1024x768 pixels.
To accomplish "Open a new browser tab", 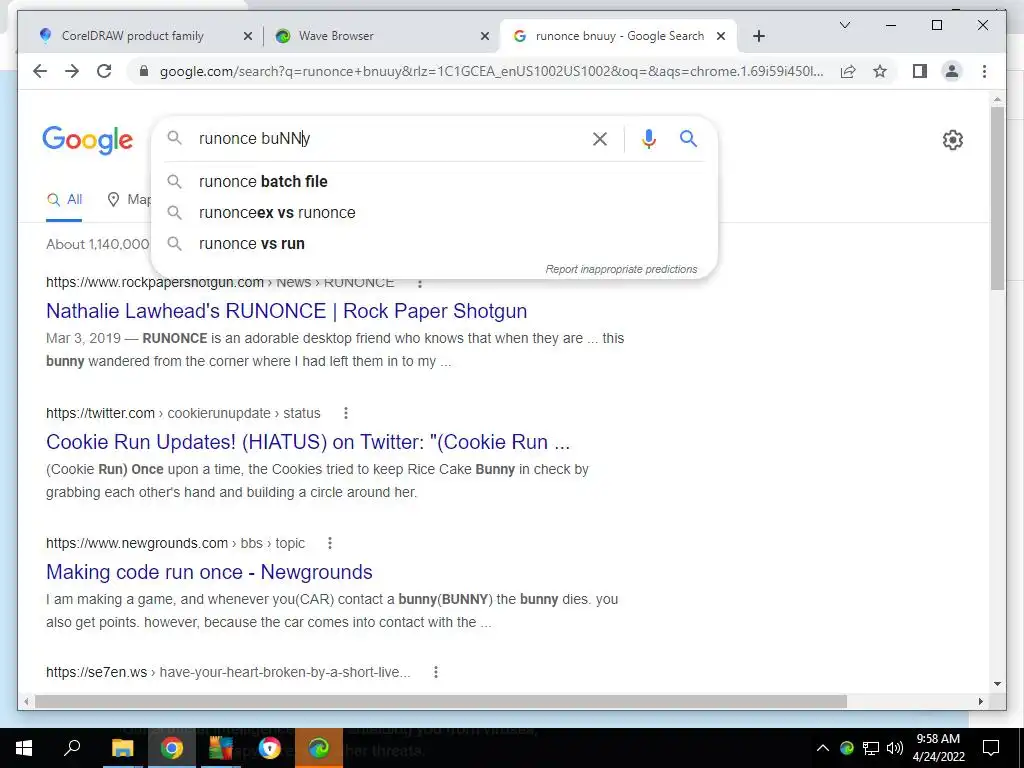I will (758, 36).
